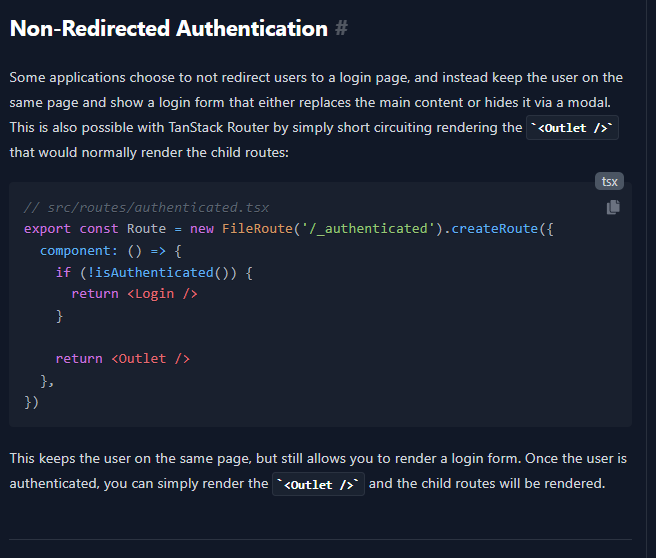The width and height of the screenshot is (656, 558).
Task: Copy the code snippet with the clipboard icon
Action: [613, 207]
